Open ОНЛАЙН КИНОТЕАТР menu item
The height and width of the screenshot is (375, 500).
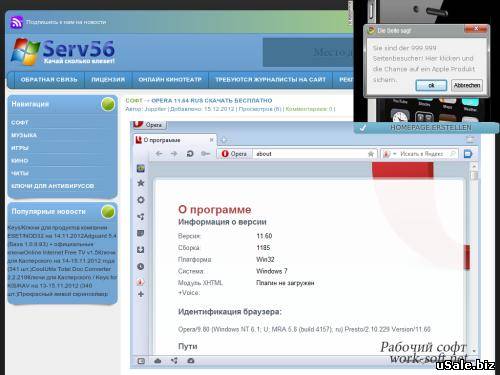170,80
